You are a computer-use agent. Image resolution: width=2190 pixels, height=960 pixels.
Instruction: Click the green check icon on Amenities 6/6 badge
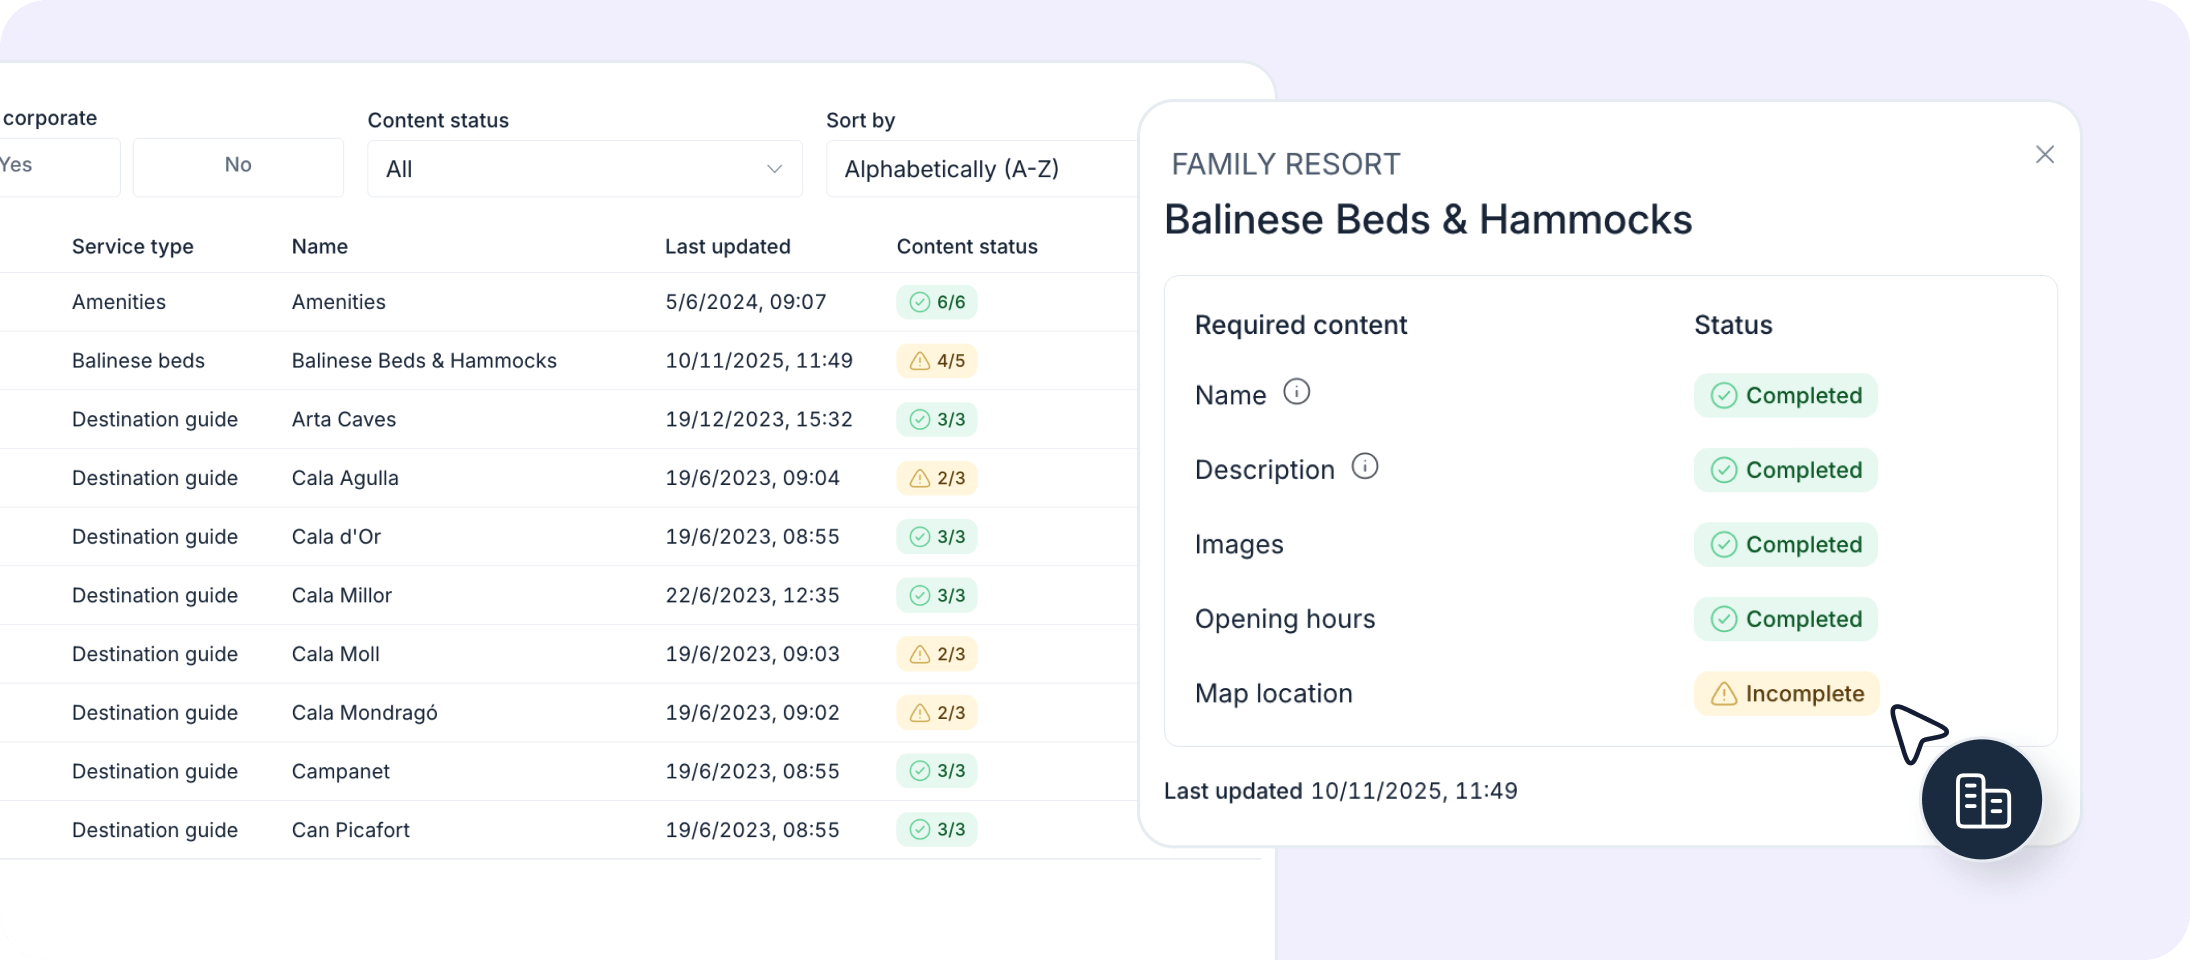pos(922,301)
